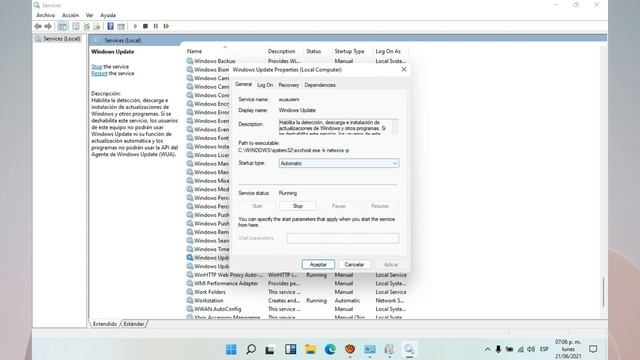
Task: Go back with the toolbar back arrow
Action: coord(38,26)
